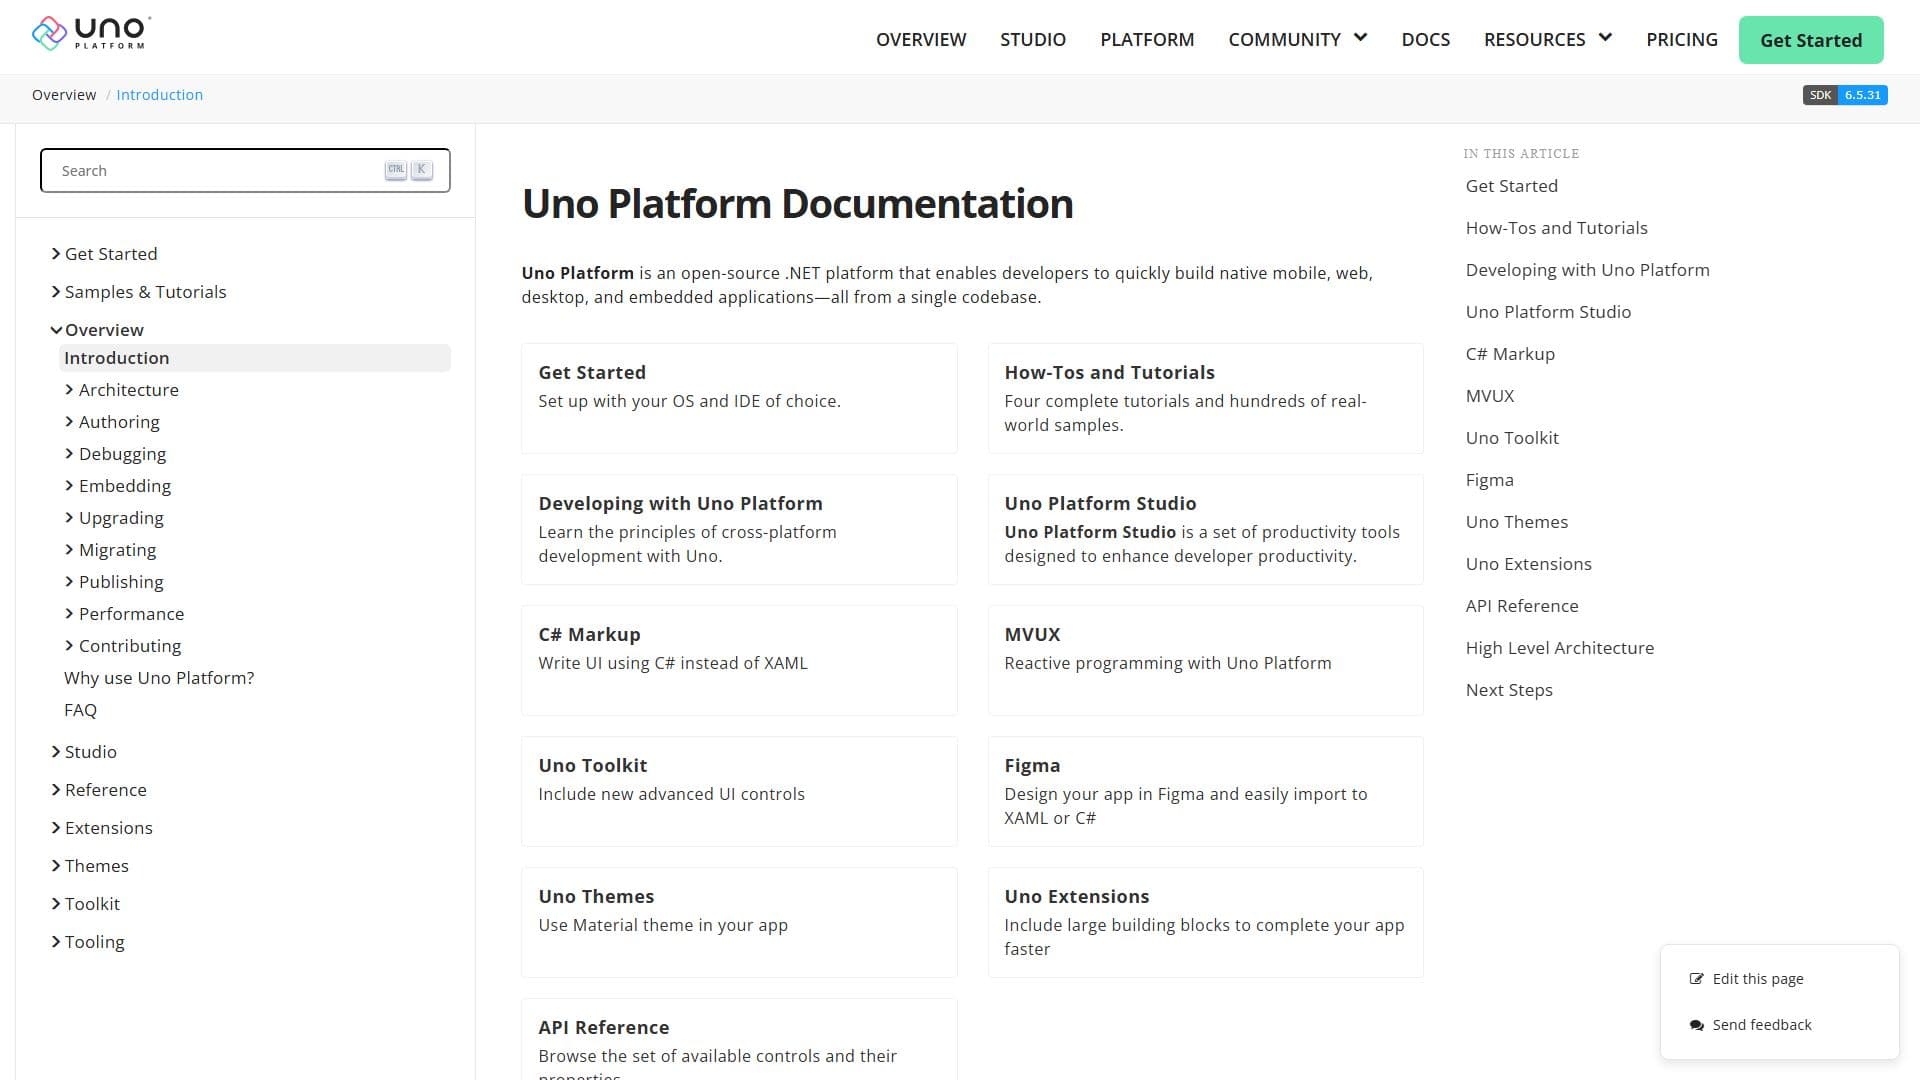Jump to Uno Toolkit in article outline
This screenshot has width=1920, height=1080.
click(1512, 438)
